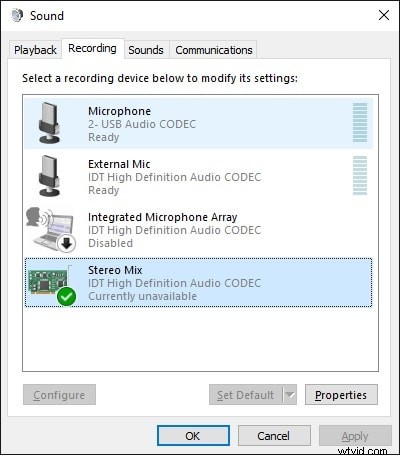The image size is (407, 461).
Task: Click 'Ready' status under Microphone
Action: pyautogui.click(x=104, y=137)
